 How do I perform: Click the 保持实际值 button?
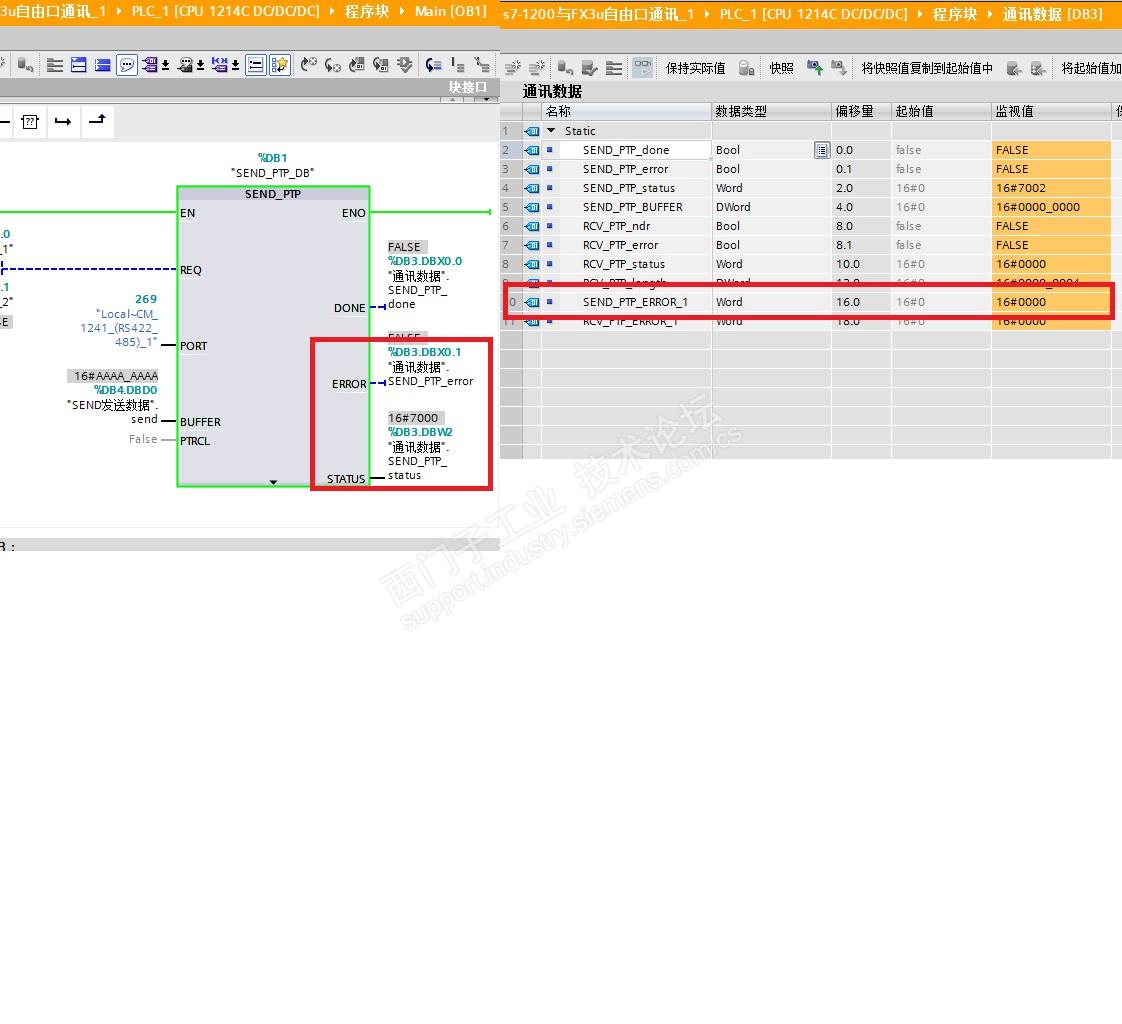click(x=696, y=68)
